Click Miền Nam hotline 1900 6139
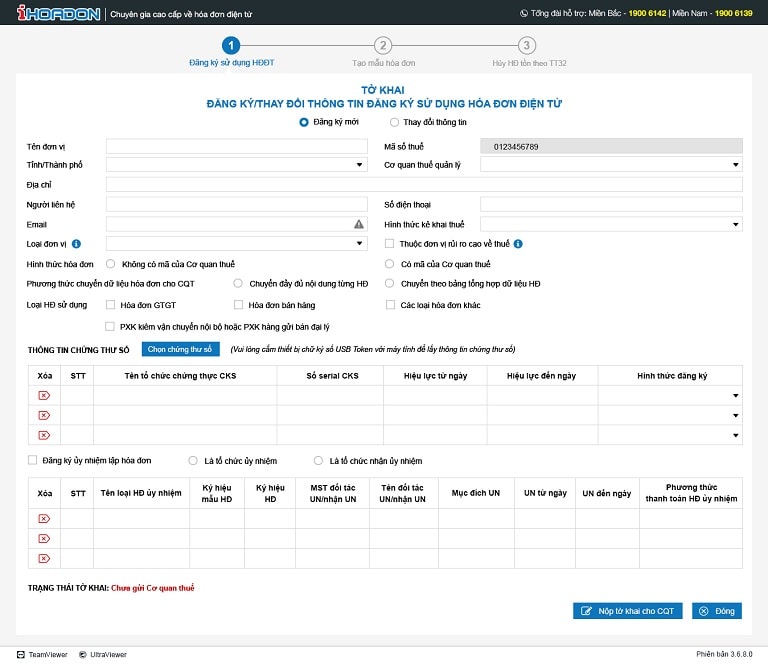The width and height of the screenshot is (768, 664). pyautogui.click(x=733, y=14)
